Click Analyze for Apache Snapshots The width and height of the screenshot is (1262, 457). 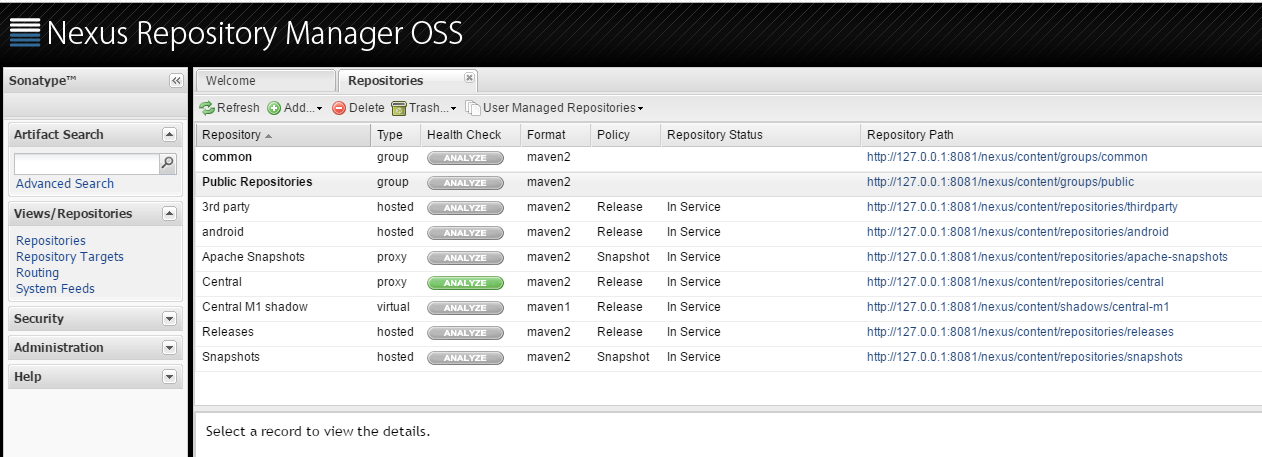pyautogui.click(x=465, y=258)
